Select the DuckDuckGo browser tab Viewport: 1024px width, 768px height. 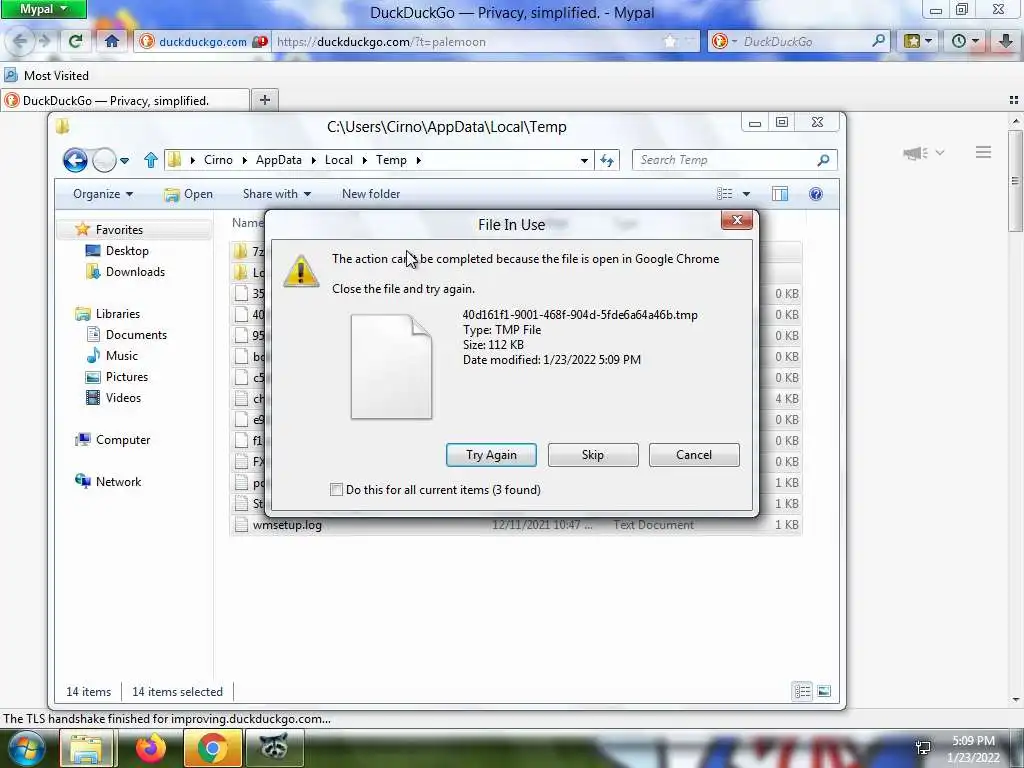(x=125, y=101)
